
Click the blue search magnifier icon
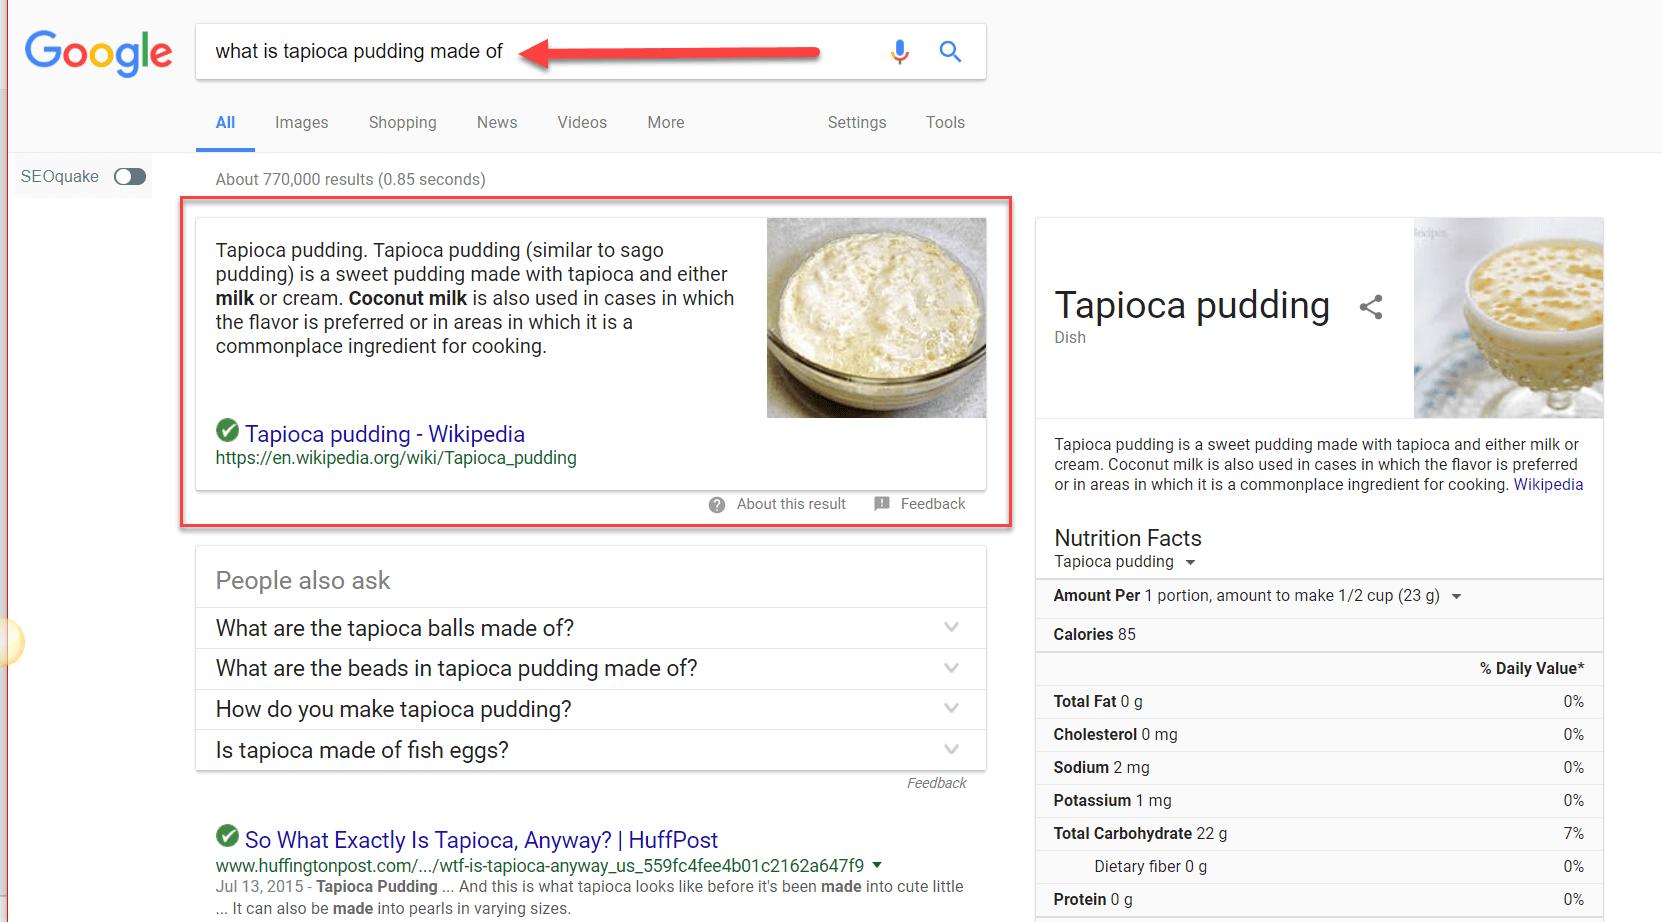pyautogui.click(x=950, y=51)
